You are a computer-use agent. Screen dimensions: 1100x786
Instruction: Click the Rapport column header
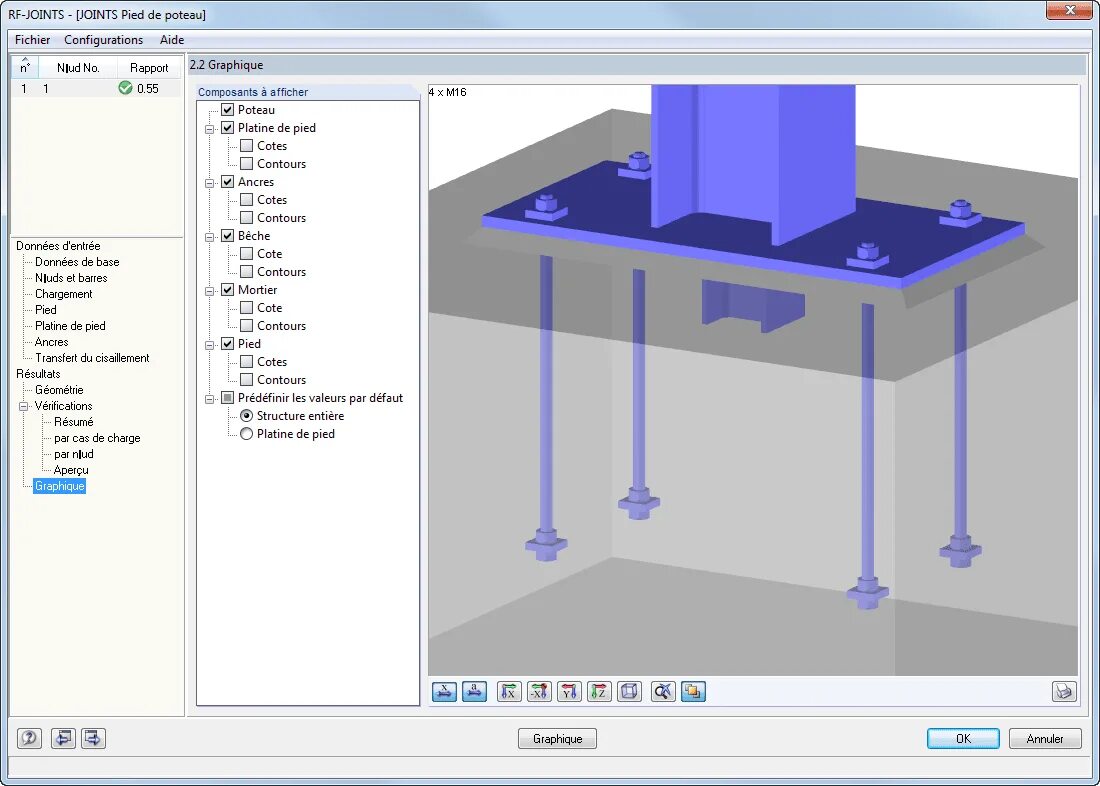[x=149, y=67]
